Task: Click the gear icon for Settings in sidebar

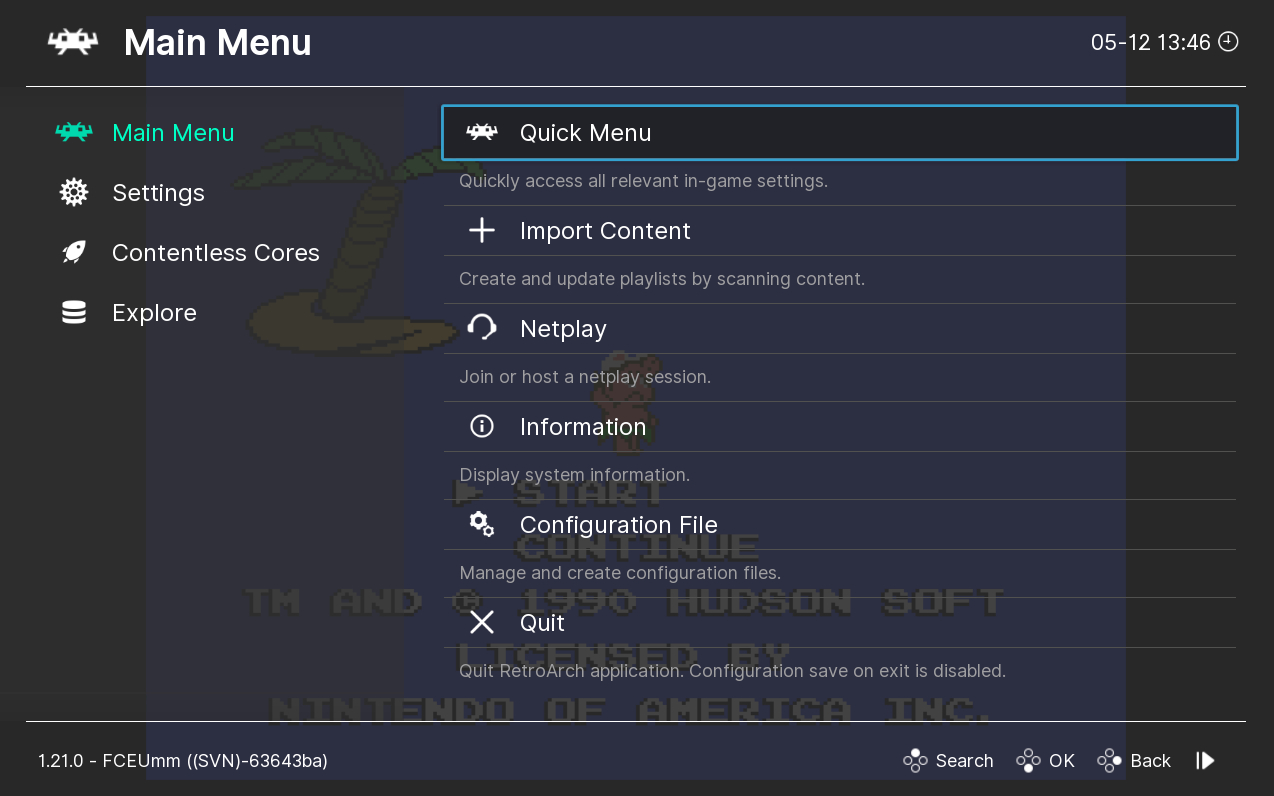Action: pyautogui.click(x=74, y=193)
